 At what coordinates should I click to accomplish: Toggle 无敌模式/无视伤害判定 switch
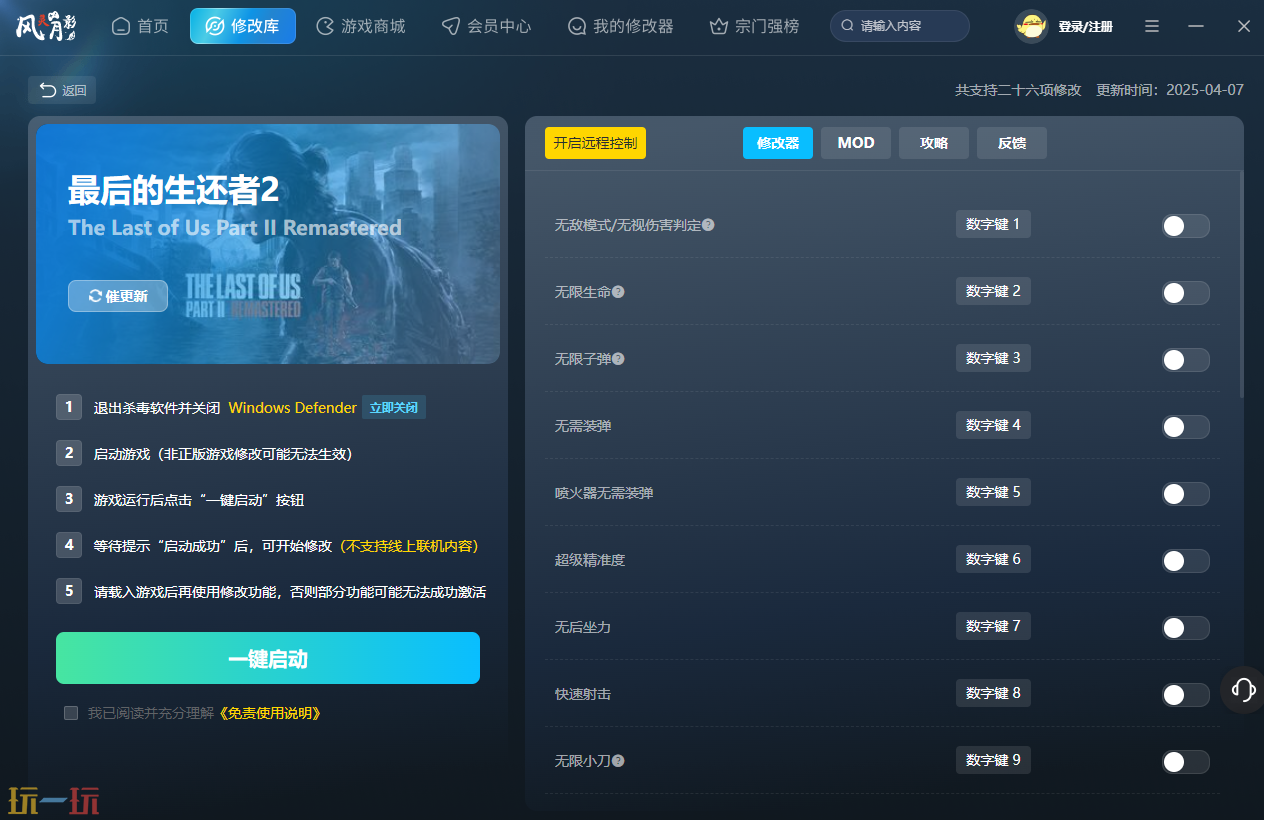1185,226
